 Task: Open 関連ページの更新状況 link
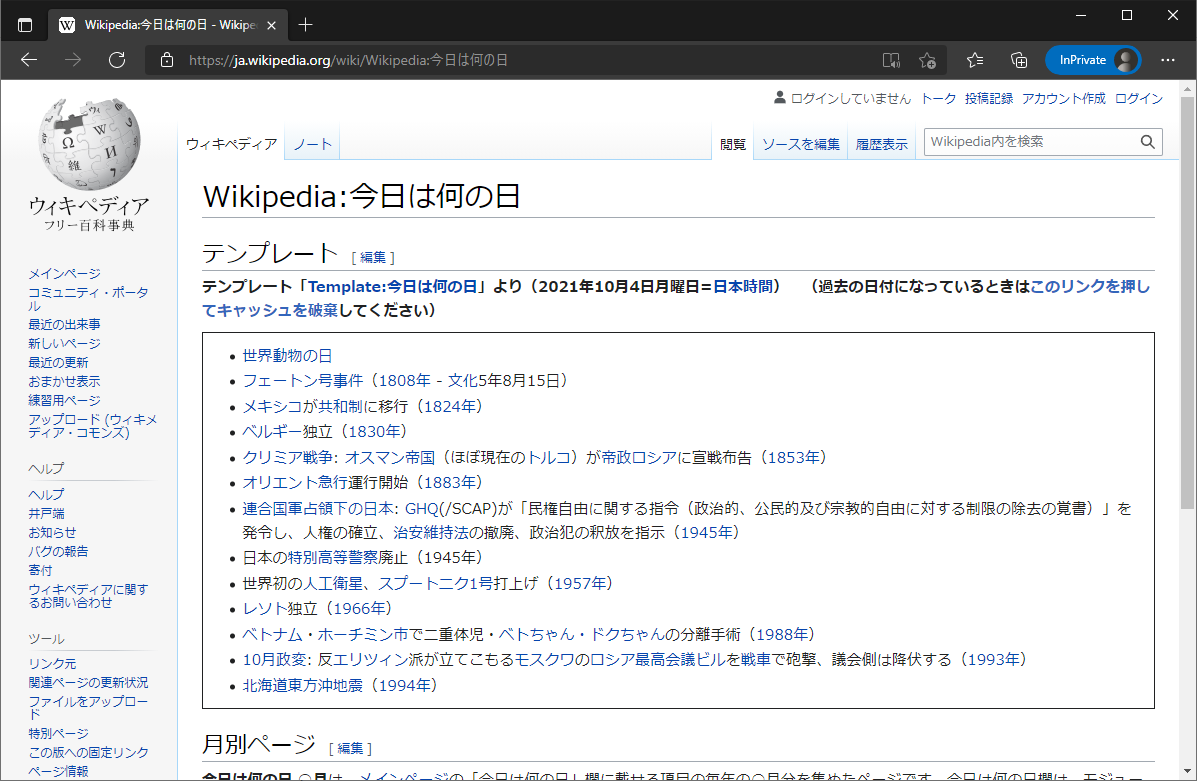88,683
